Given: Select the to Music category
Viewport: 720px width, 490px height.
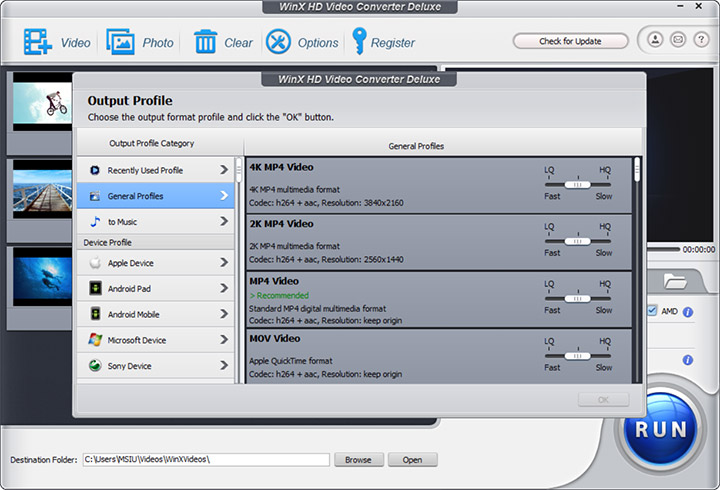Looking at the screenshot, I should (x=156, y=222).
